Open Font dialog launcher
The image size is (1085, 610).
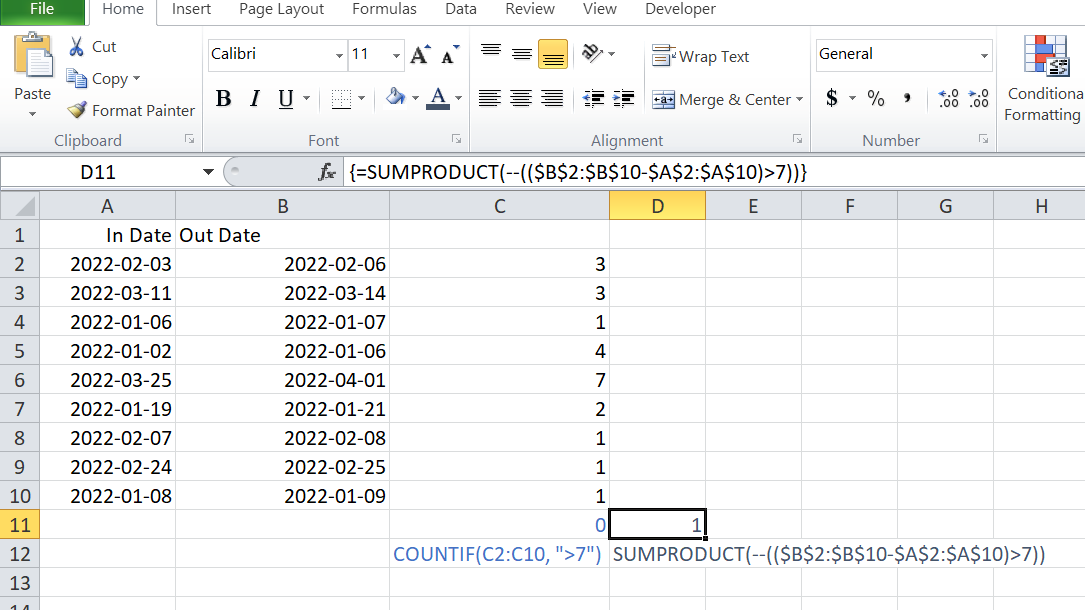[457, 140]
